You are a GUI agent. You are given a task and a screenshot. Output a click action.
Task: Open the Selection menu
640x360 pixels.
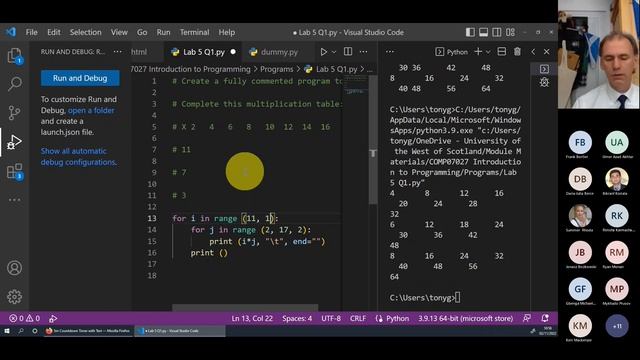(85, 32)
